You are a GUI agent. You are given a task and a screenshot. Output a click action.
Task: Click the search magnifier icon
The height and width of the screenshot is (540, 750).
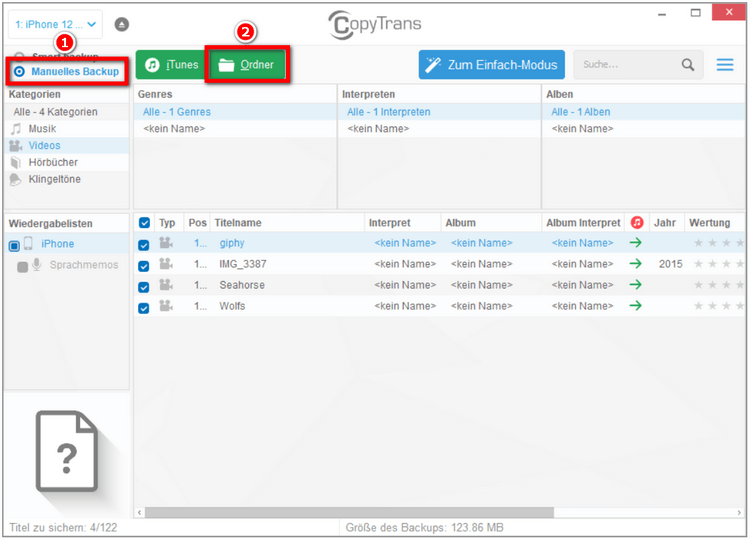click(x=687, y=65)
